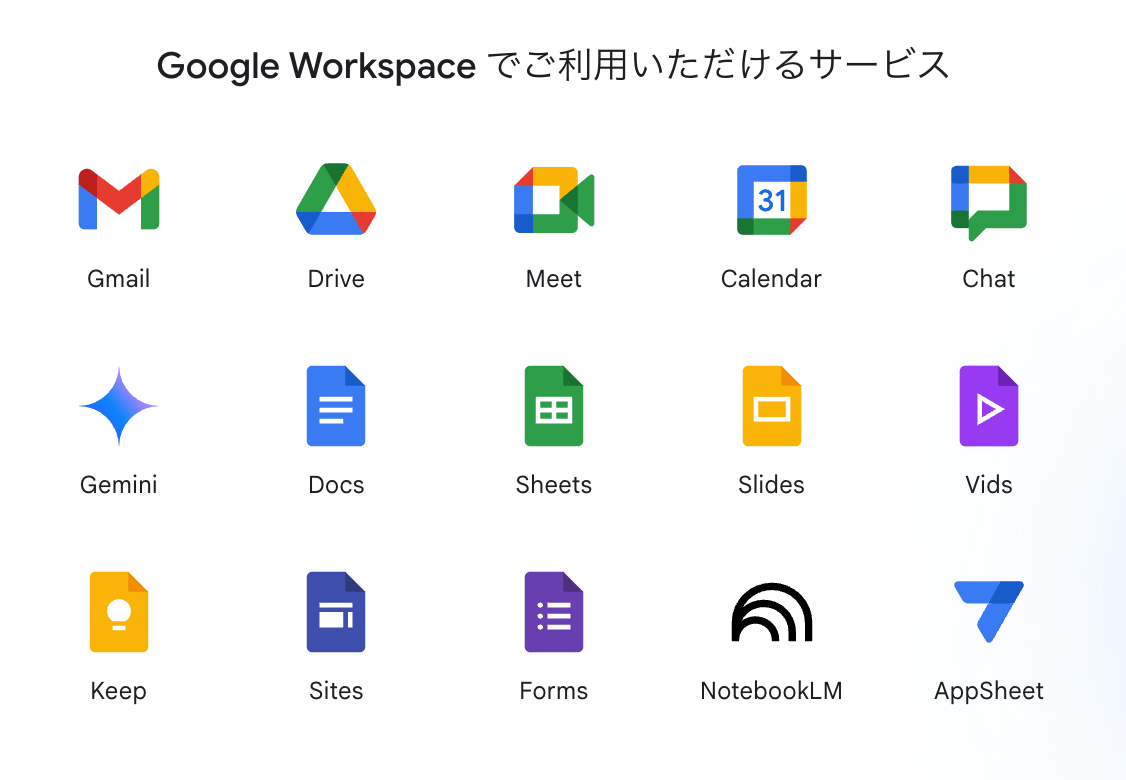Click the Keep lightbulb note icon

click(118, 612)
